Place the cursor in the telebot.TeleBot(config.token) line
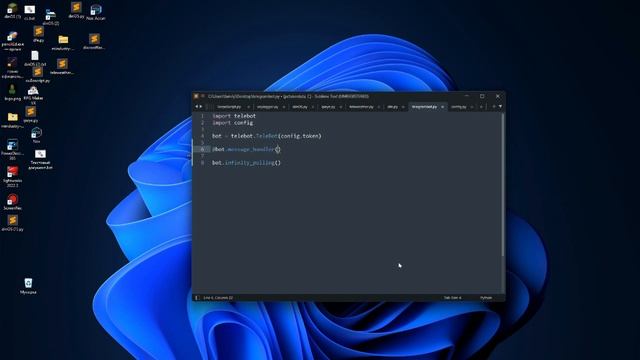 coord(267,136)
